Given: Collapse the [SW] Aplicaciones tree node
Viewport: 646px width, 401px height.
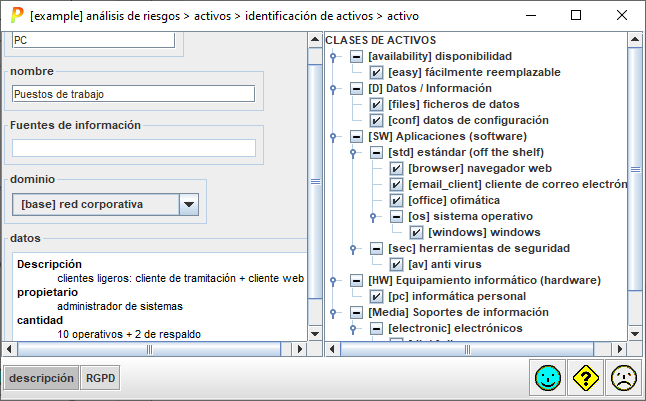Looking at the screenshot, I should 356,136.
